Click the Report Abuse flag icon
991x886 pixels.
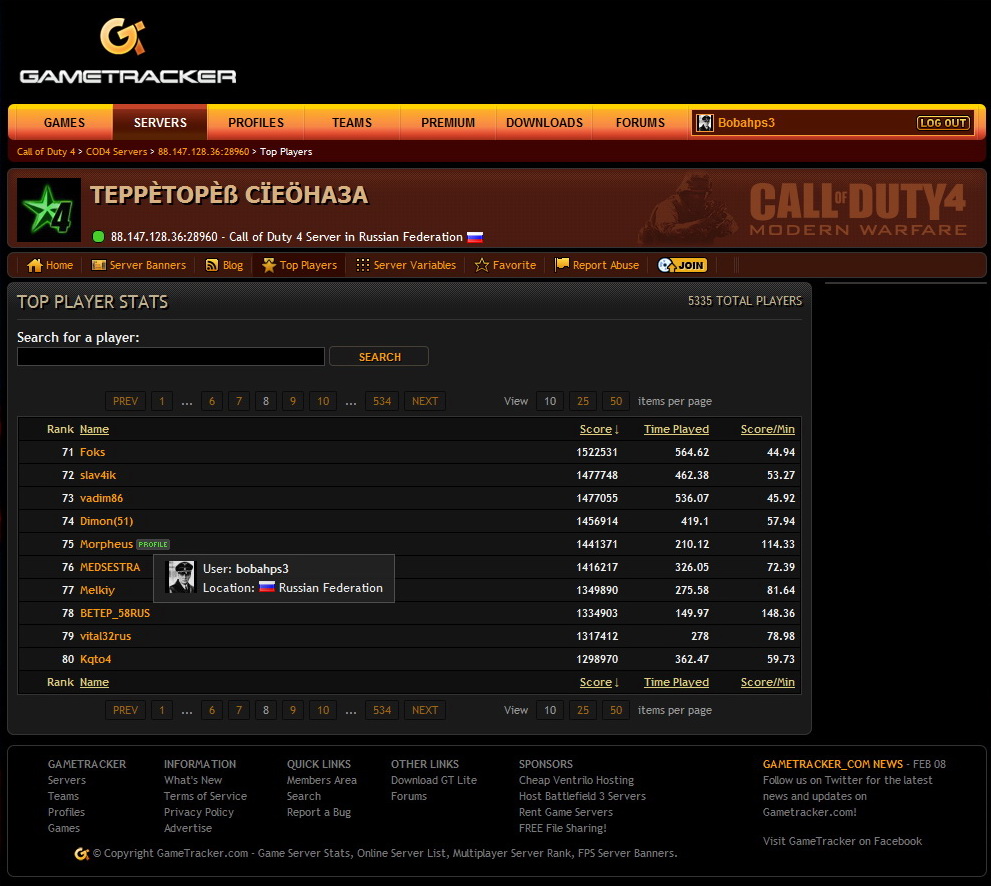(562, 265)
